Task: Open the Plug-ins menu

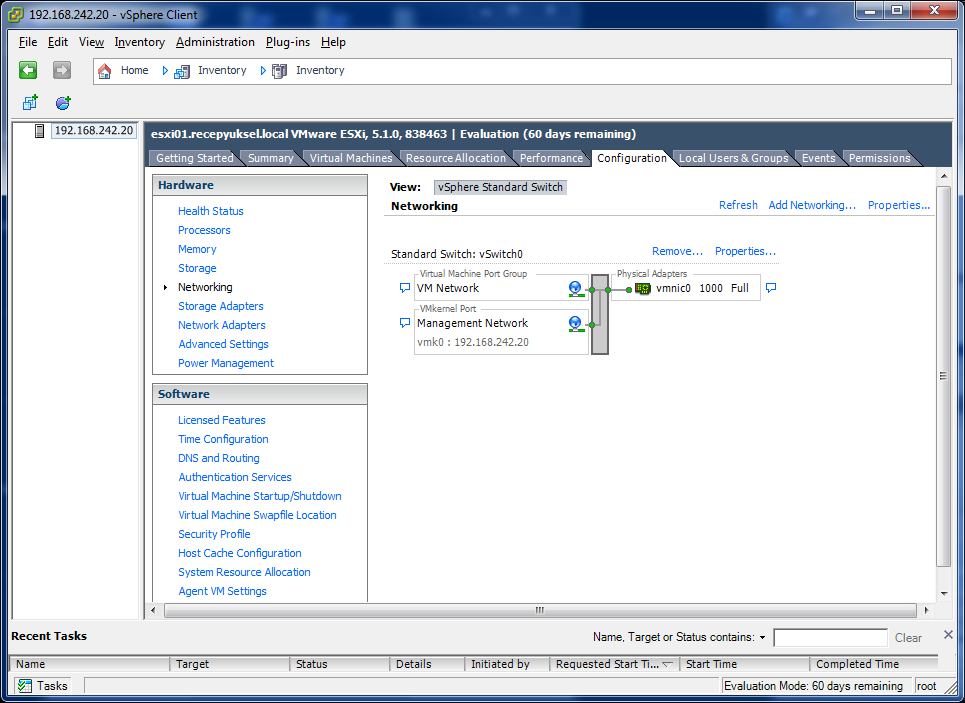Action: point(288,42)
